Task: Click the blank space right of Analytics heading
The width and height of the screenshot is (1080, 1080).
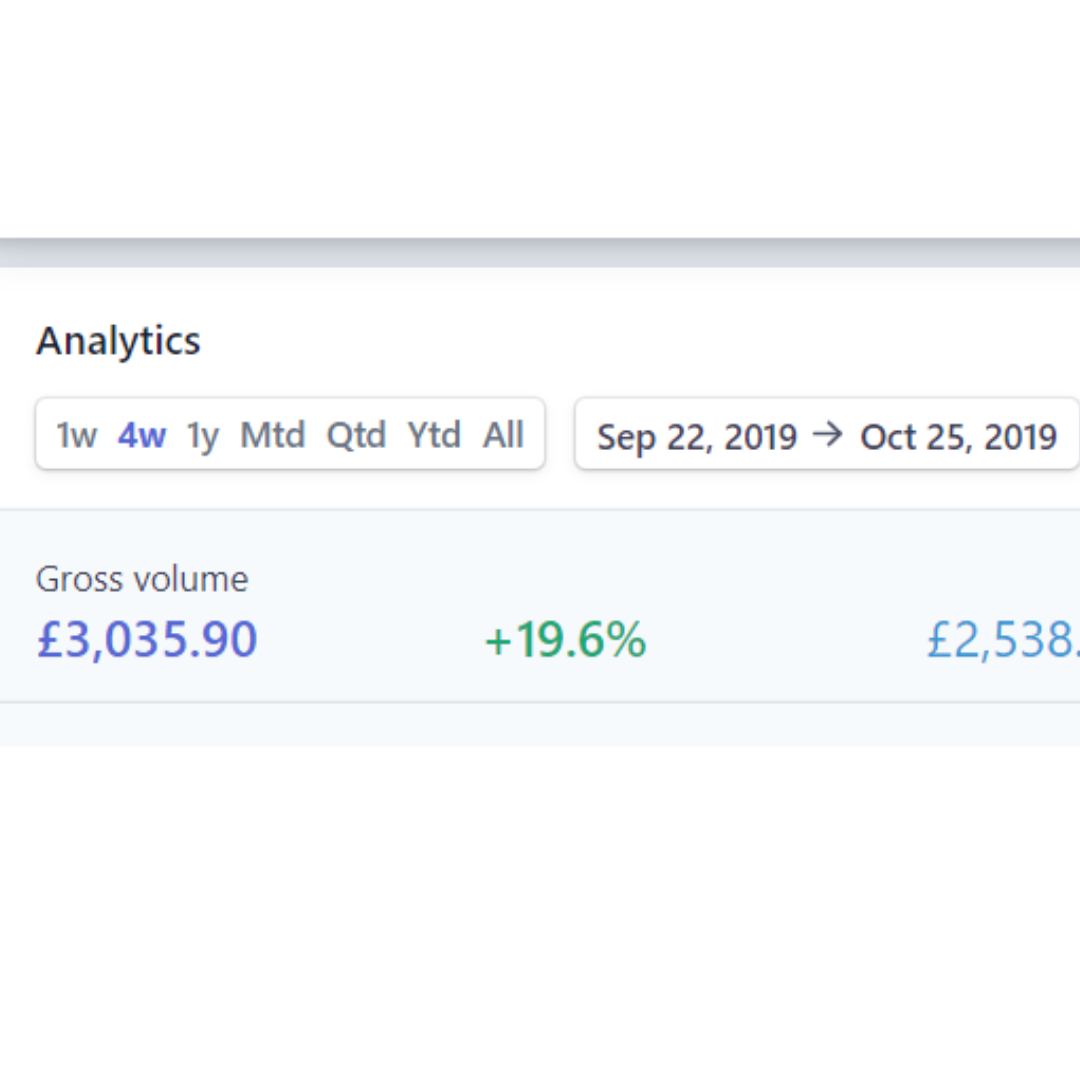Action: pyautogui.click(x=600, y=341)
